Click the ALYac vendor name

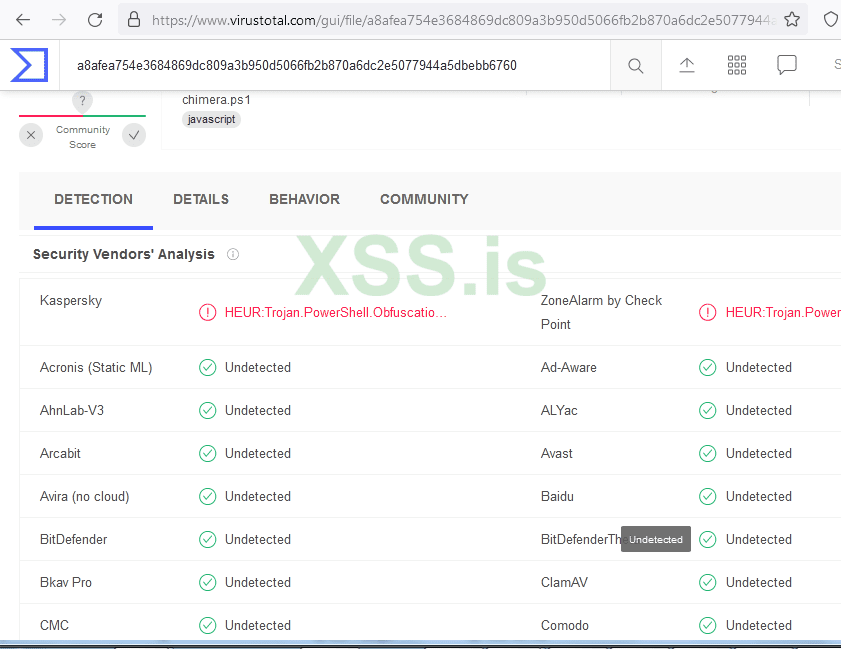tap(559, 410)
